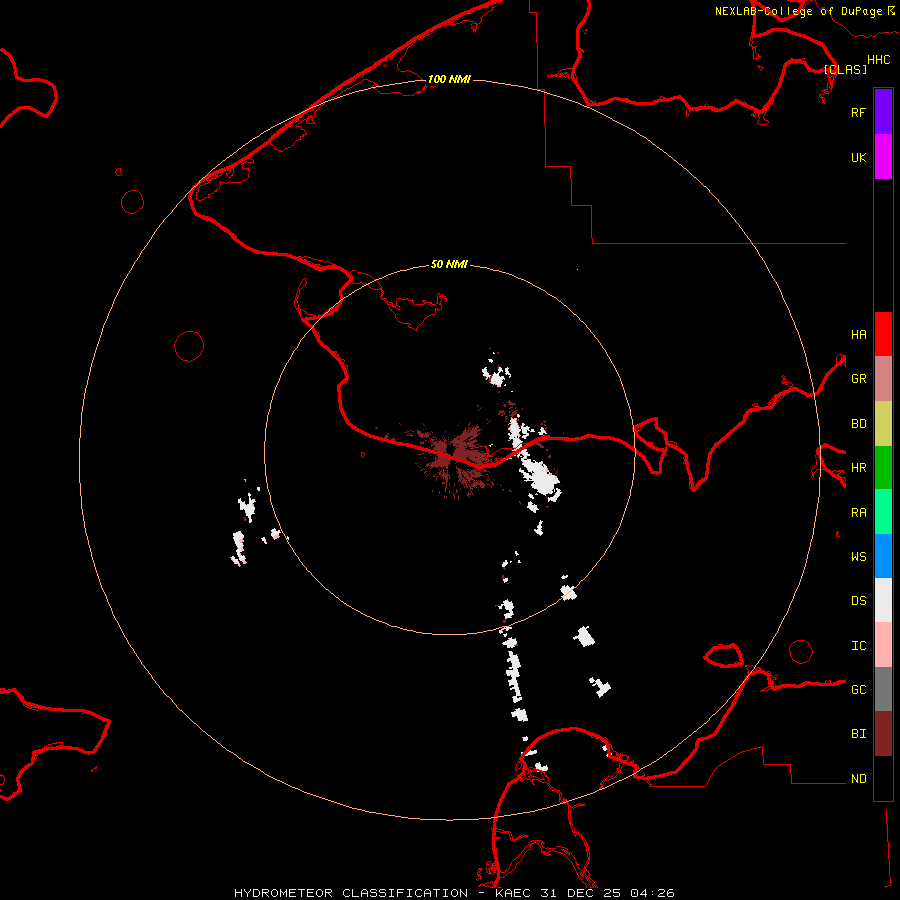Click the 31 DEC 25 date text
The width and height of the screenshot is (900, 900).
tap(580, 893)
